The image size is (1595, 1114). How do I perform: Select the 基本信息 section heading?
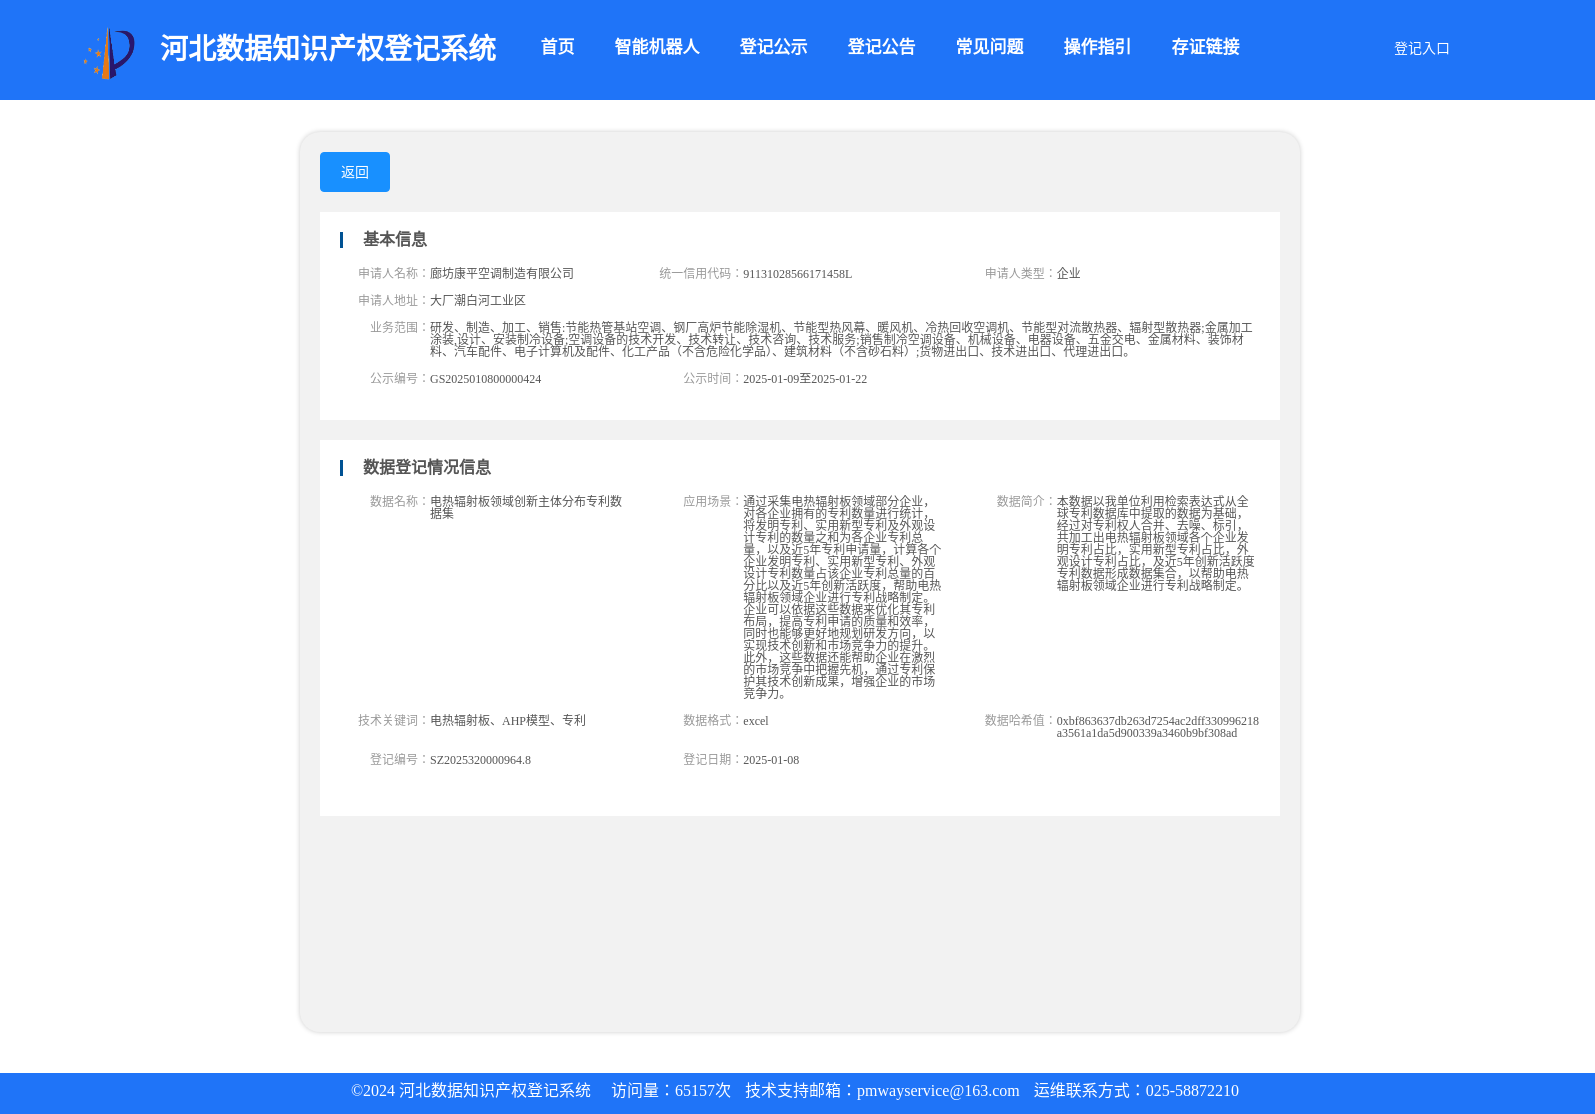tap(394, 239)
